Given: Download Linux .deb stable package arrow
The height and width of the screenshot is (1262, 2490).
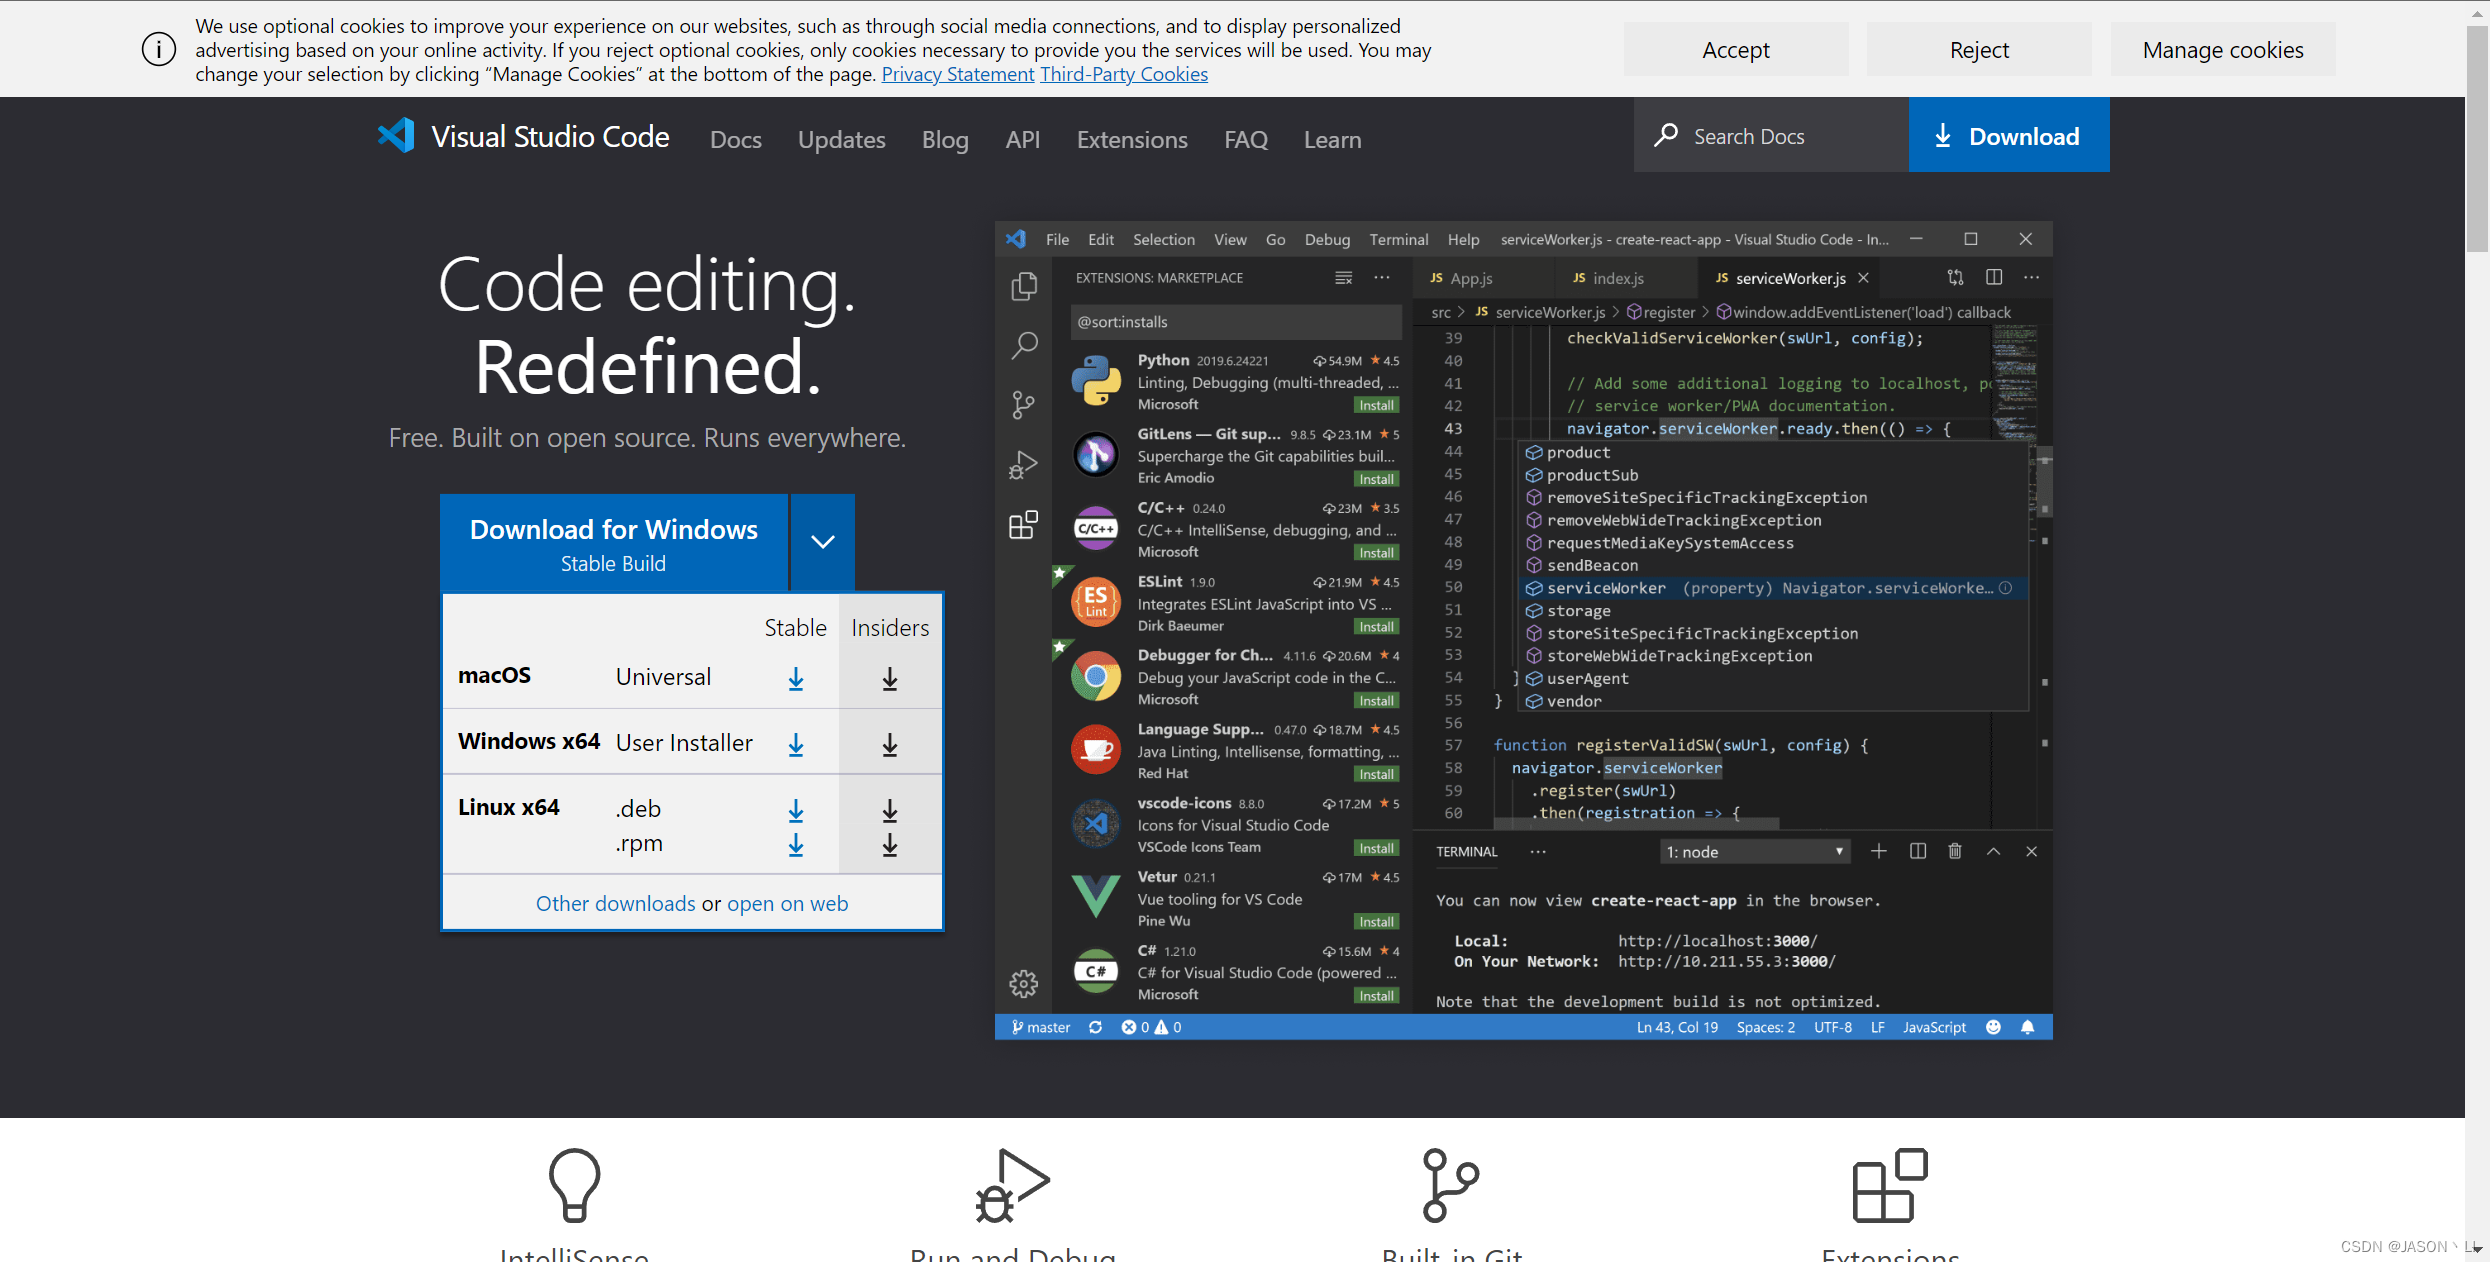Looking at the screenshot, I should pyautogui.click(x=796, y=810).
